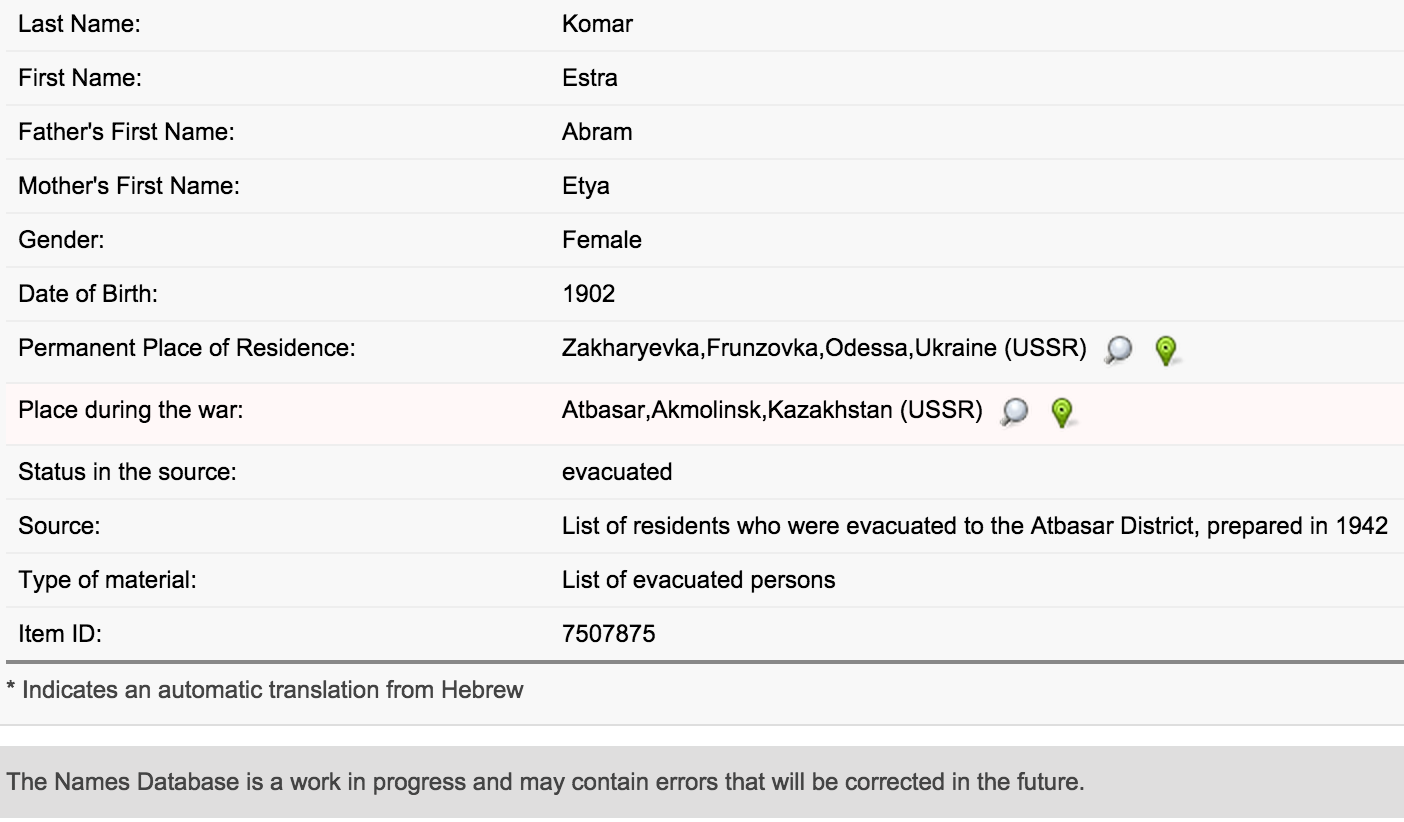Click the Zakharyevka, Frunzovka, Odessa residence text

coord(824,349)
